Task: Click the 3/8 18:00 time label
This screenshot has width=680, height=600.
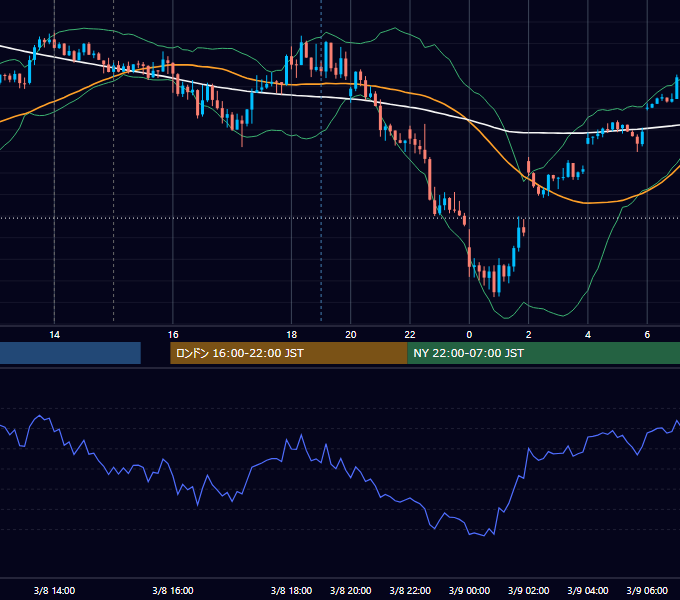Action: click(x=291, y=590)
